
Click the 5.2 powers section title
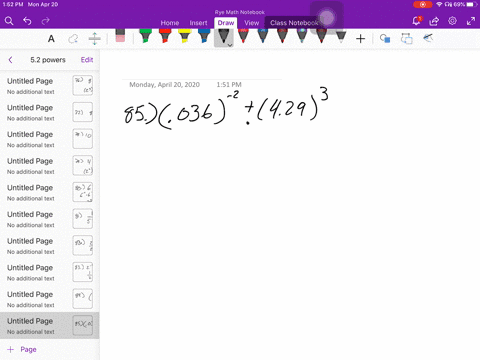(x=48, y=60)
